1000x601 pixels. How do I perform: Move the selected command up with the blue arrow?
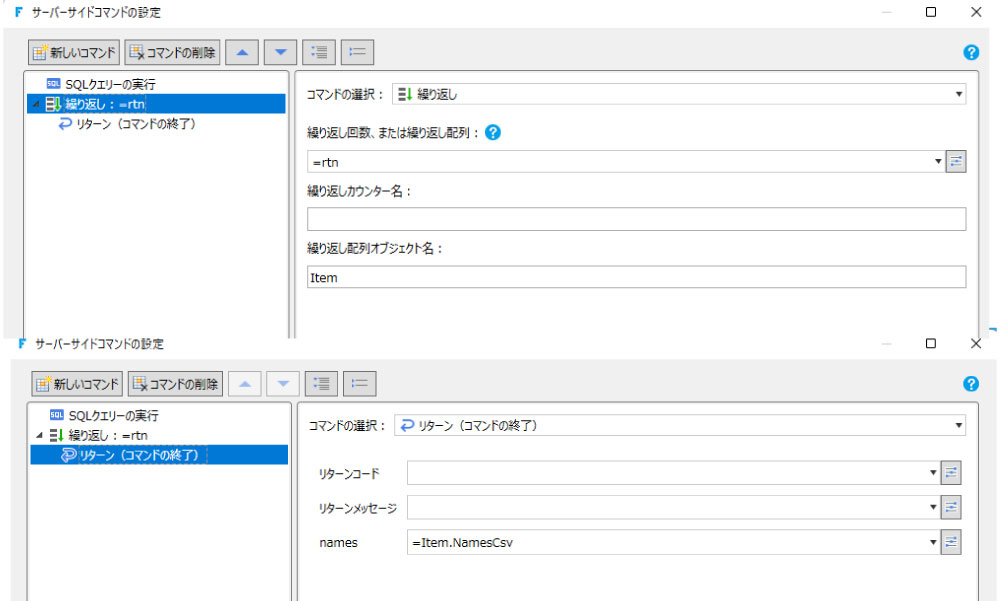click(244, 52)
